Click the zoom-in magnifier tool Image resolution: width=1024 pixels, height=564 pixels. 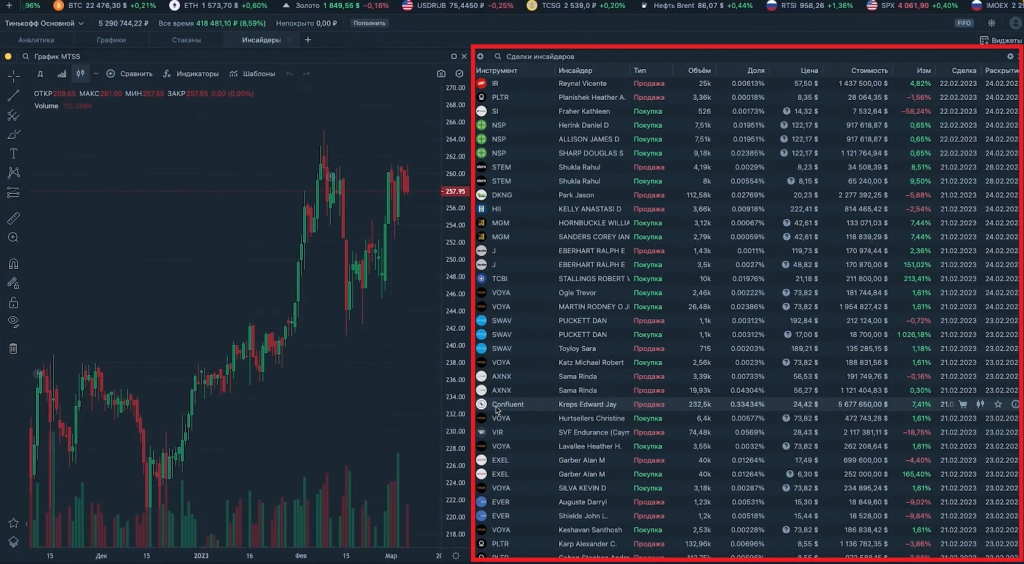pos(13,238)
